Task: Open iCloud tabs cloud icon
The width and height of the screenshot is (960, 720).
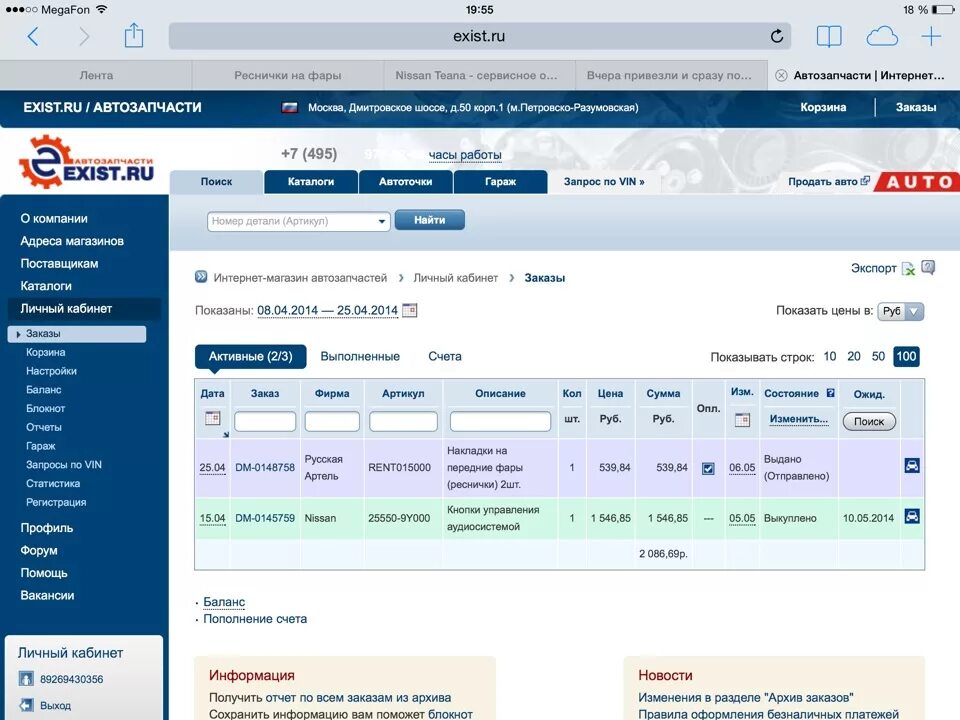Action: [x=882, y=37]
